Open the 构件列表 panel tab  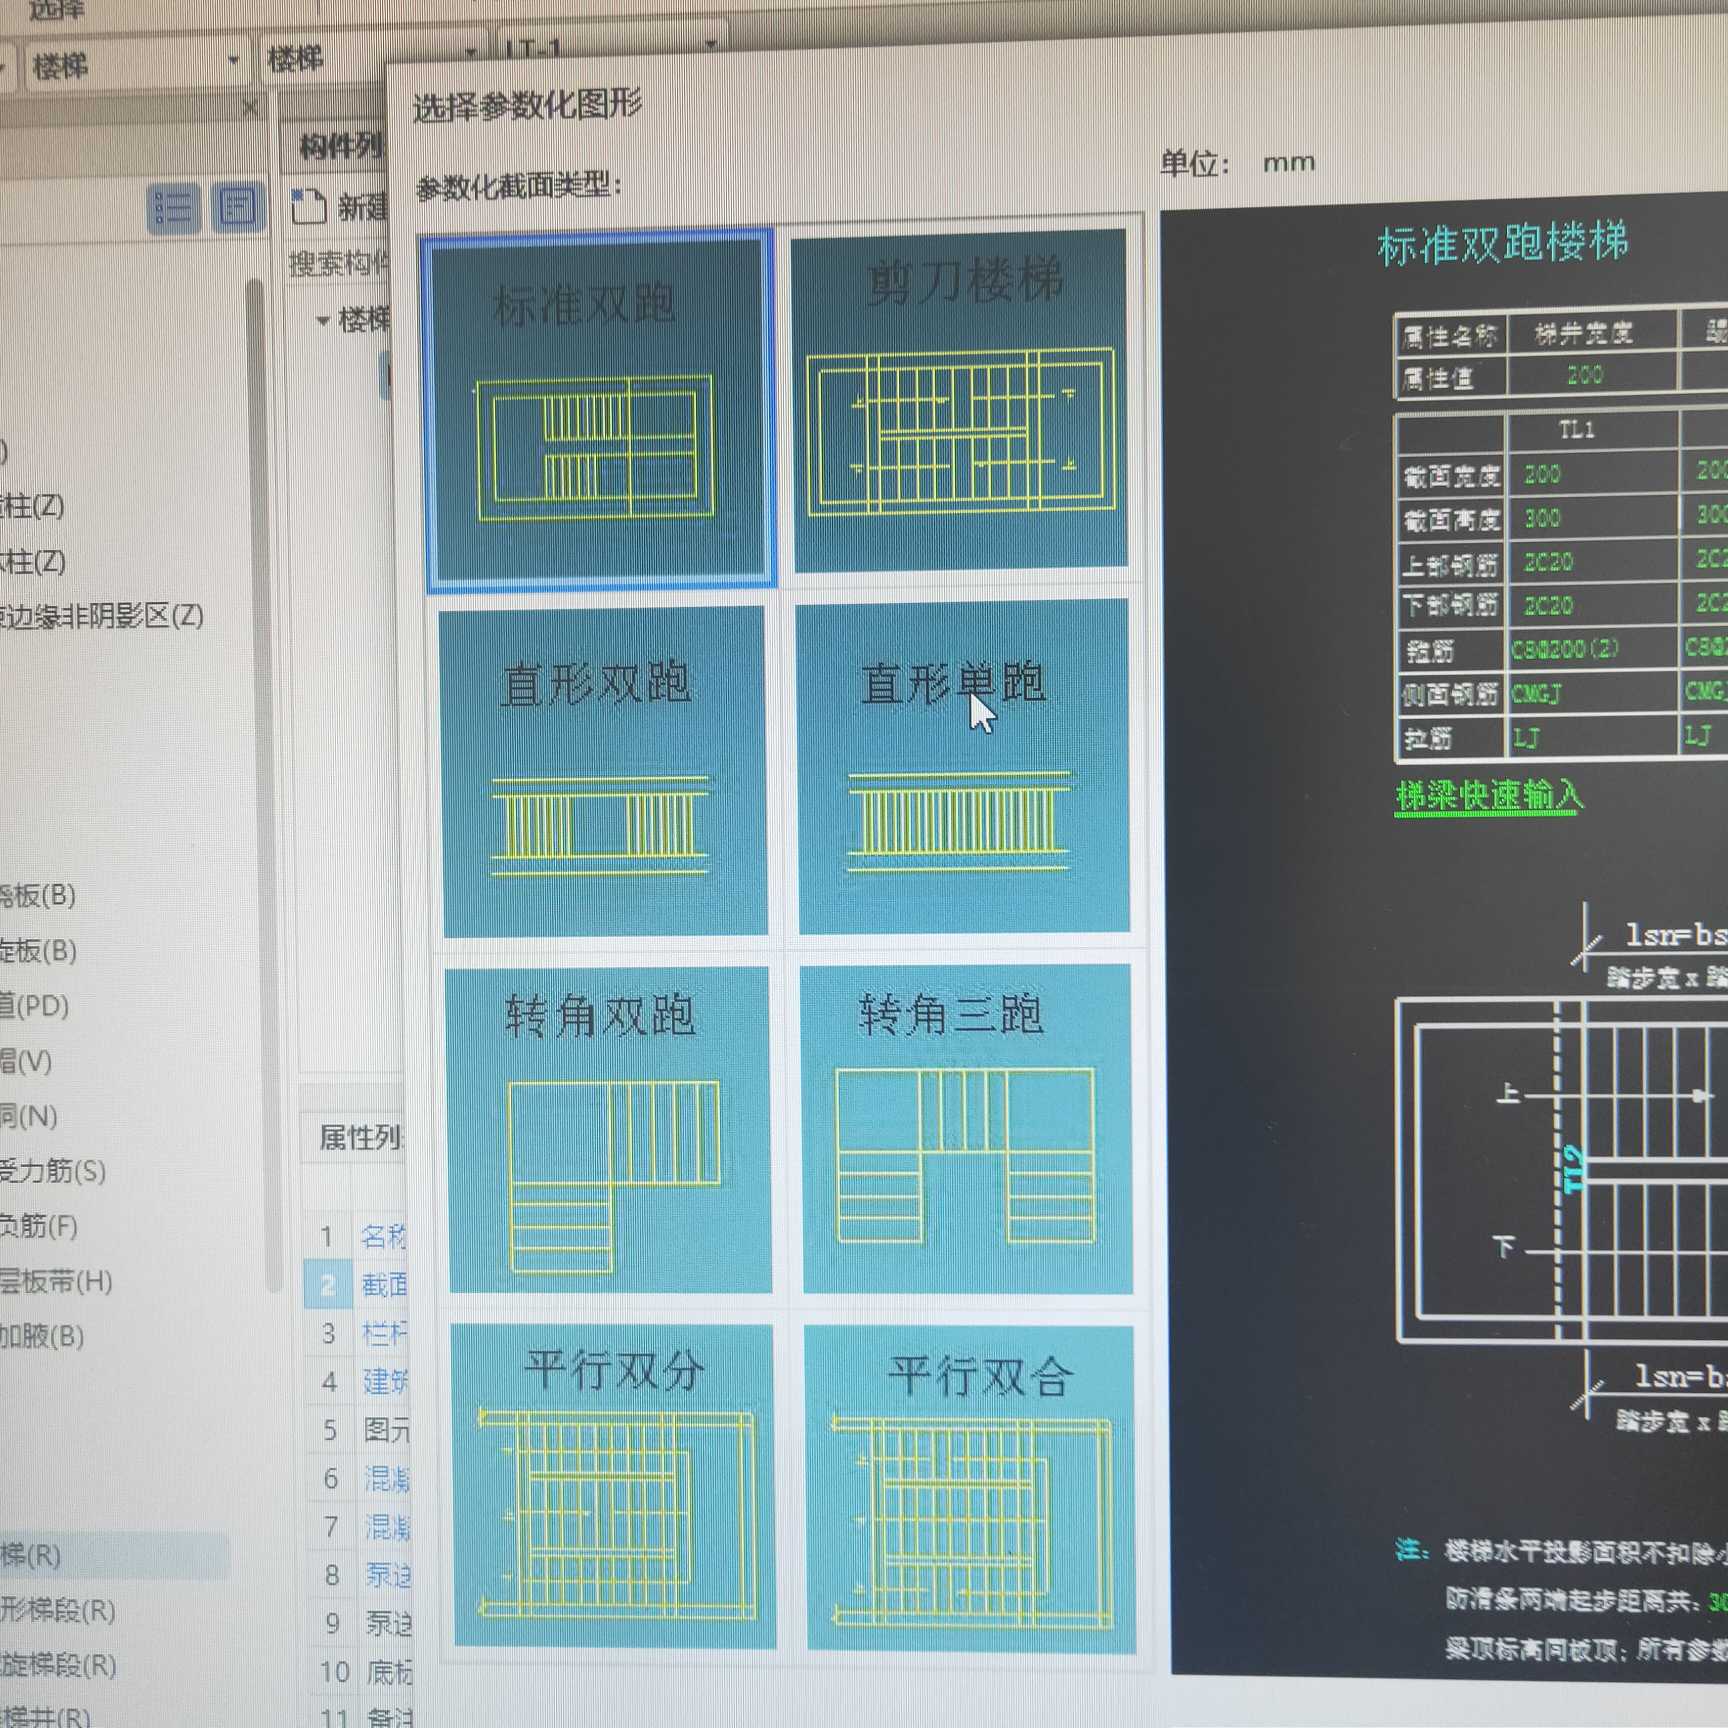[343, 147]
